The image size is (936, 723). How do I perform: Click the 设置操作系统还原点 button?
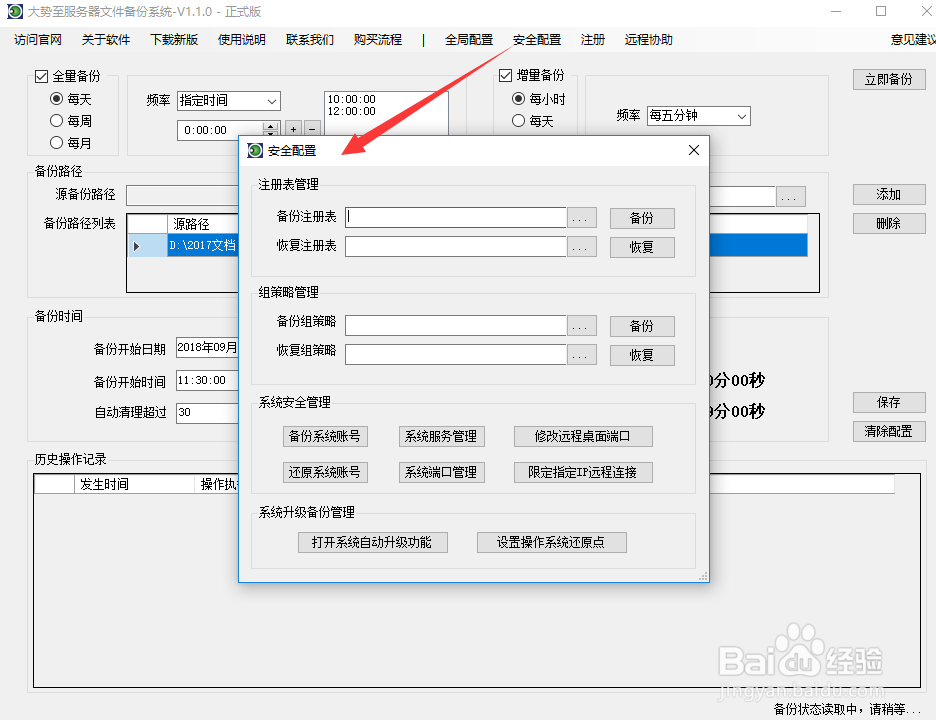click(x=552, y=542)
